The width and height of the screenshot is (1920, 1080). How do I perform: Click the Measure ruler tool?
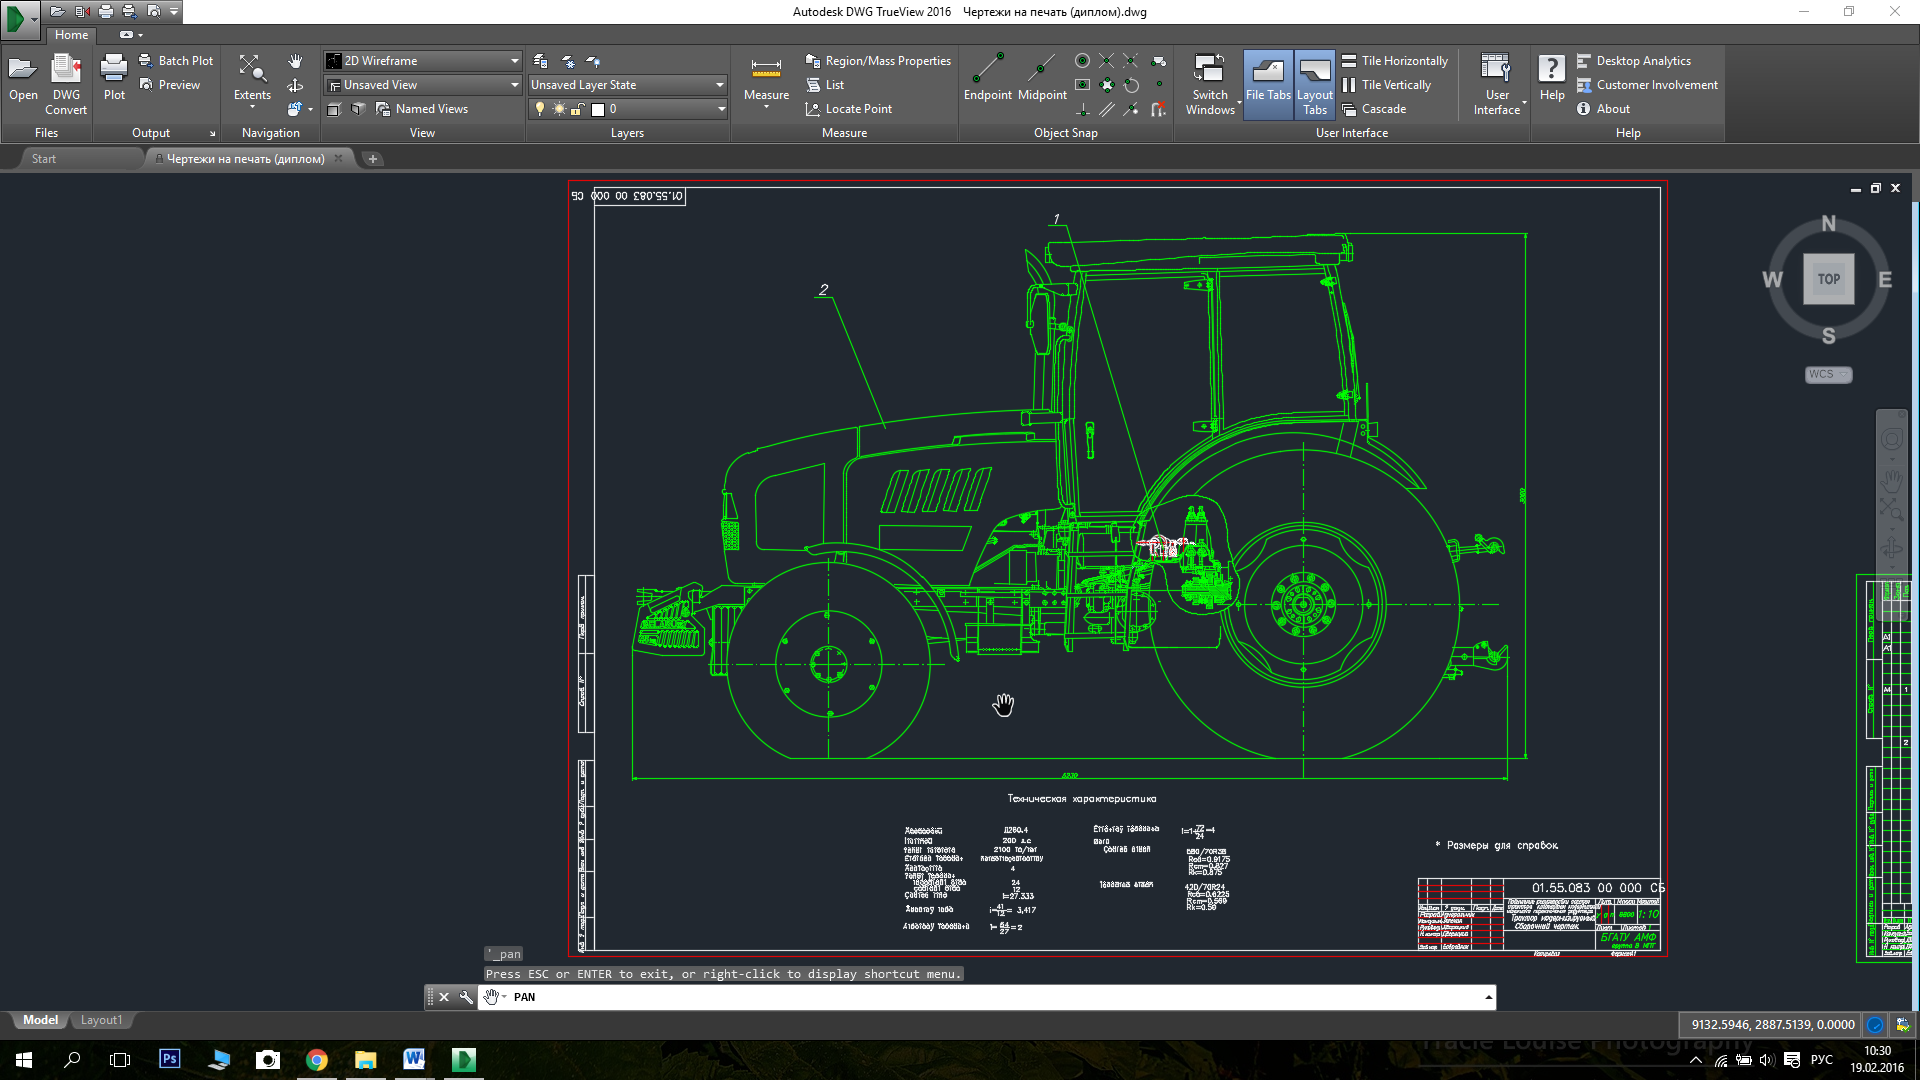pyautogui.click(x=766, y=79)
